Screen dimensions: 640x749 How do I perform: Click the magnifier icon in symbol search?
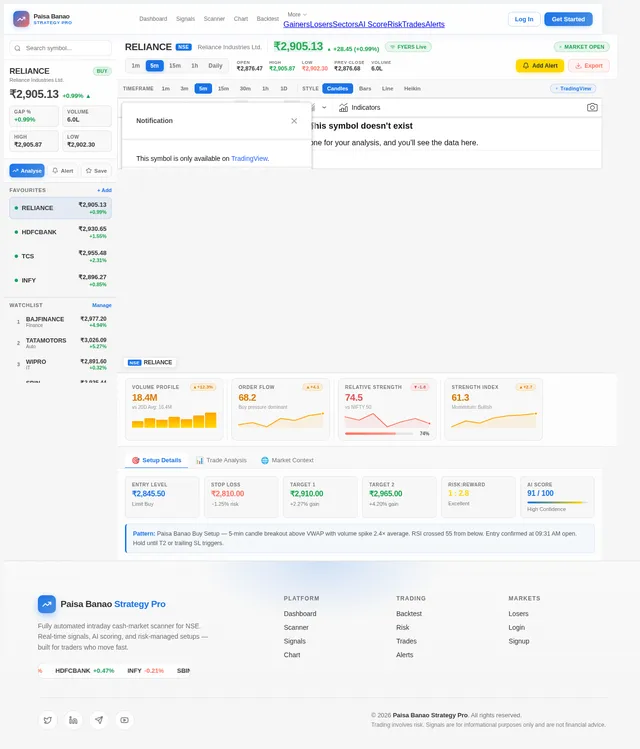click(x=18, y=48)
